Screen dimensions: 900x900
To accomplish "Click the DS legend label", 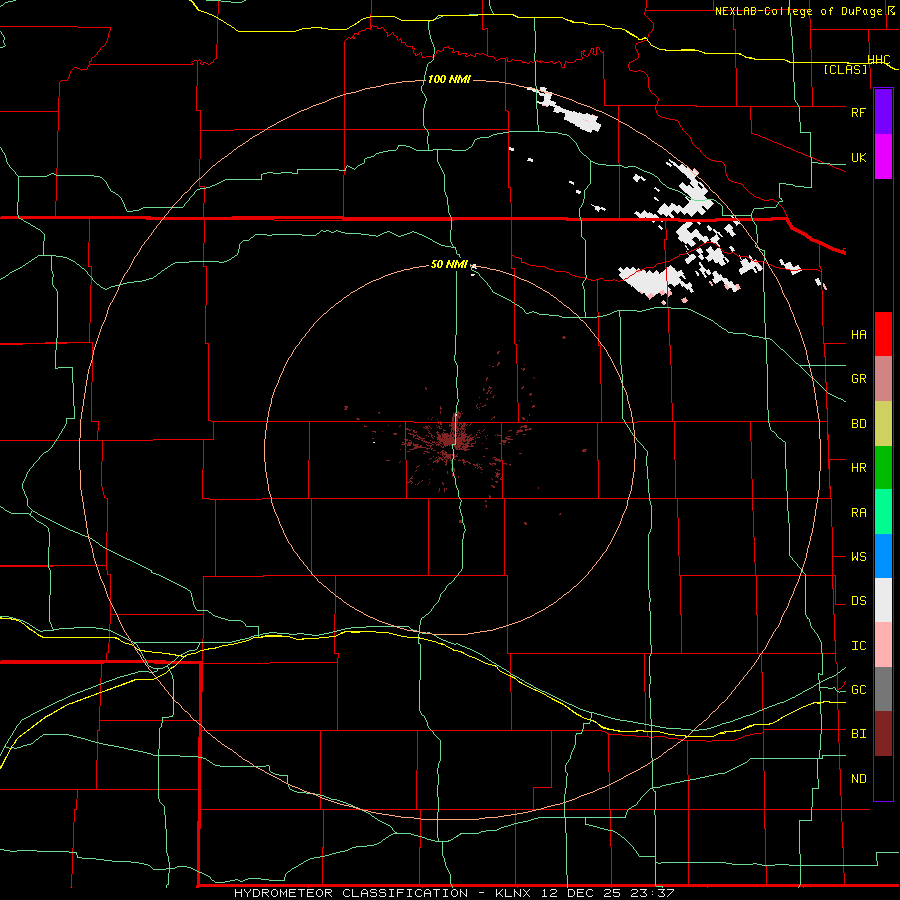I will coord(858,601).
